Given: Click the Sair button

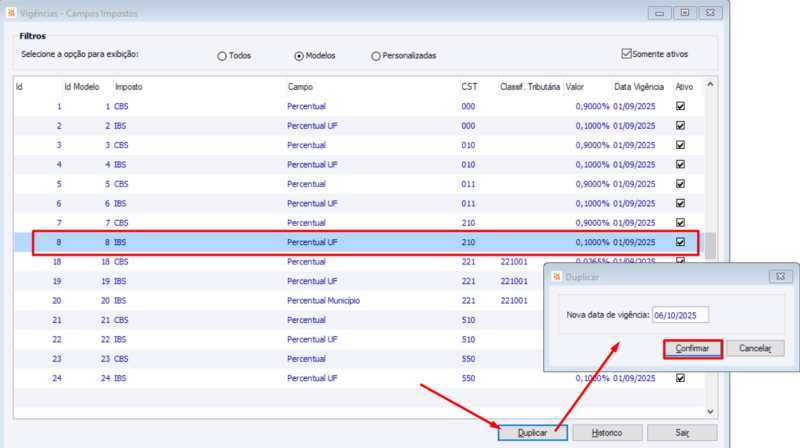Looking at the screenshot, I should (682, 433).
